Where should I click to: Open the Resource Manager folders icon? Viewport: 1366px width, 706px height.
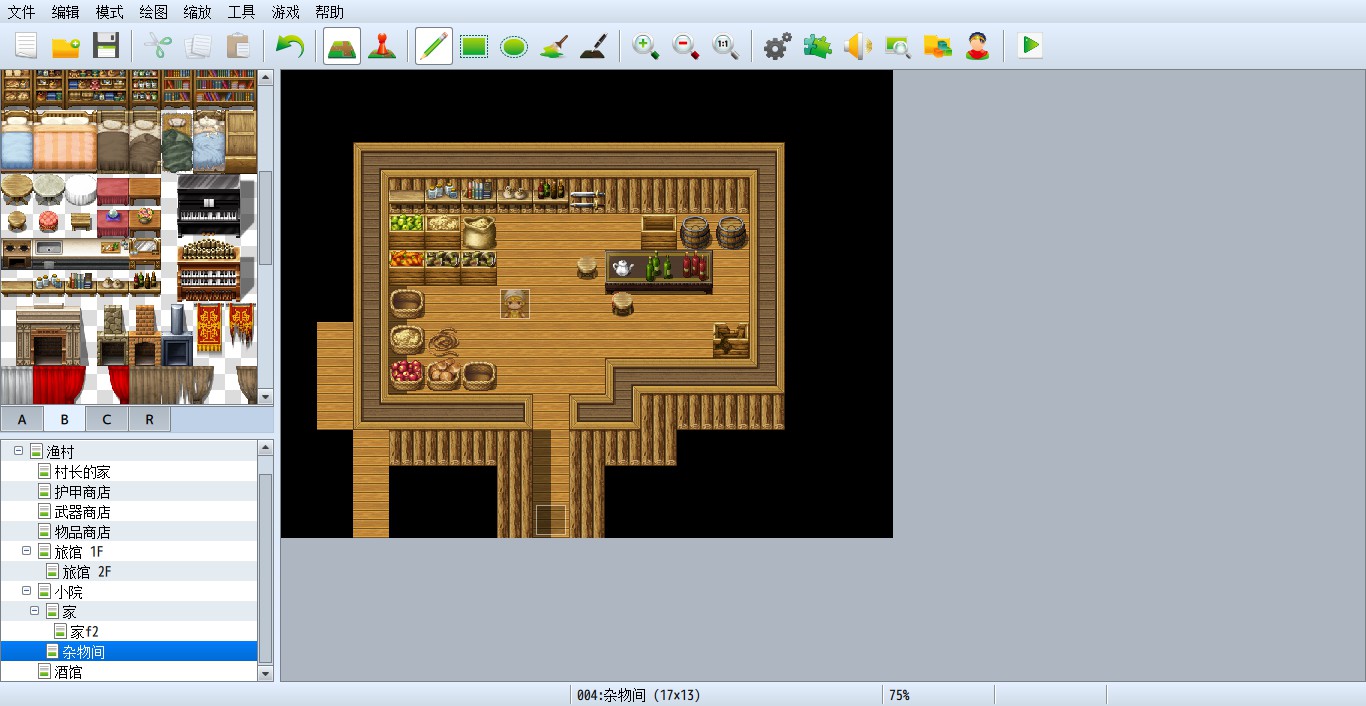[x=938, y=46]
